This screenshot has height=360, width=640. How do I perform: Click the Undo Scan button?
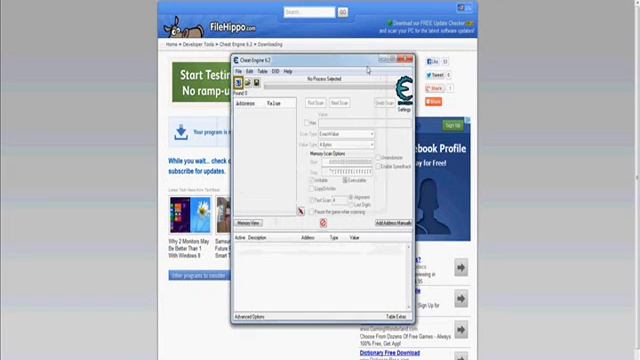coord(385,103)
